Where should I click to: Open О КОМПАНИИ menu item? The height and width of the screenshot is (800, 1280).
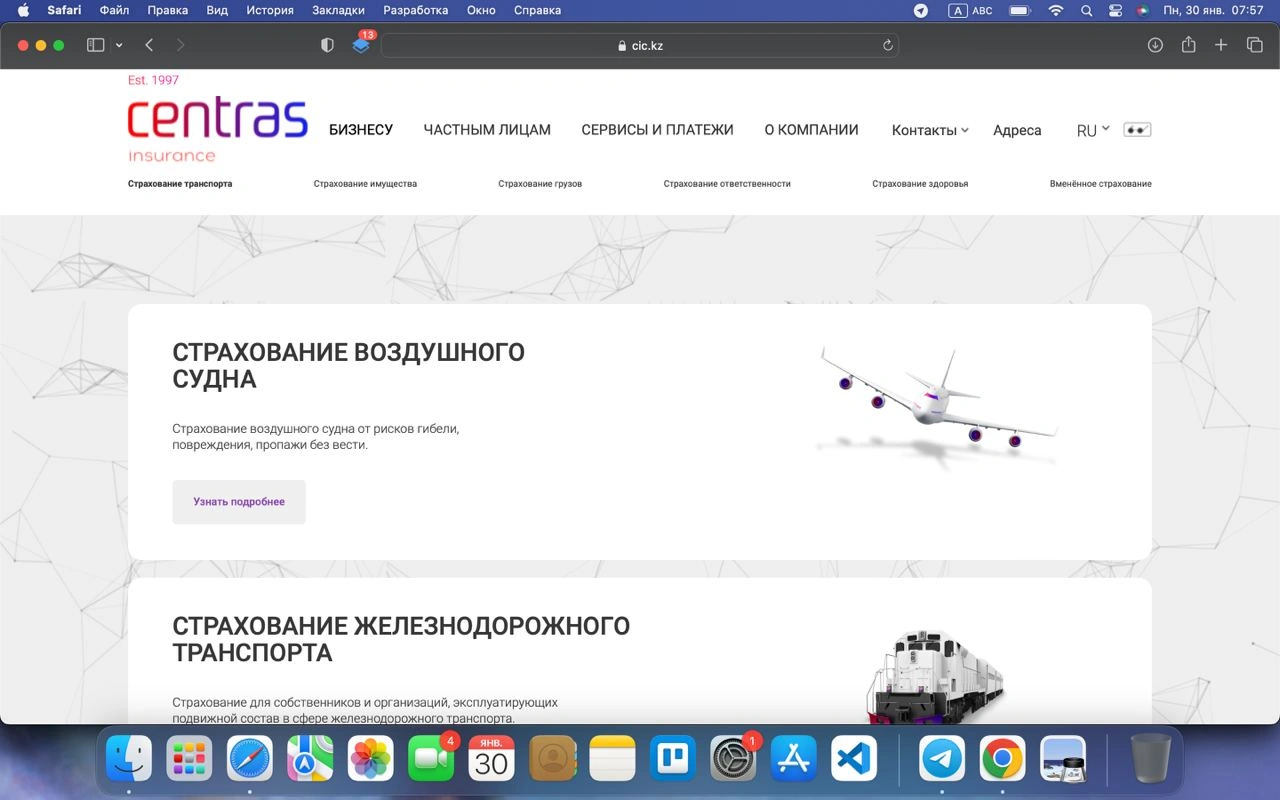tap(811, 130)
